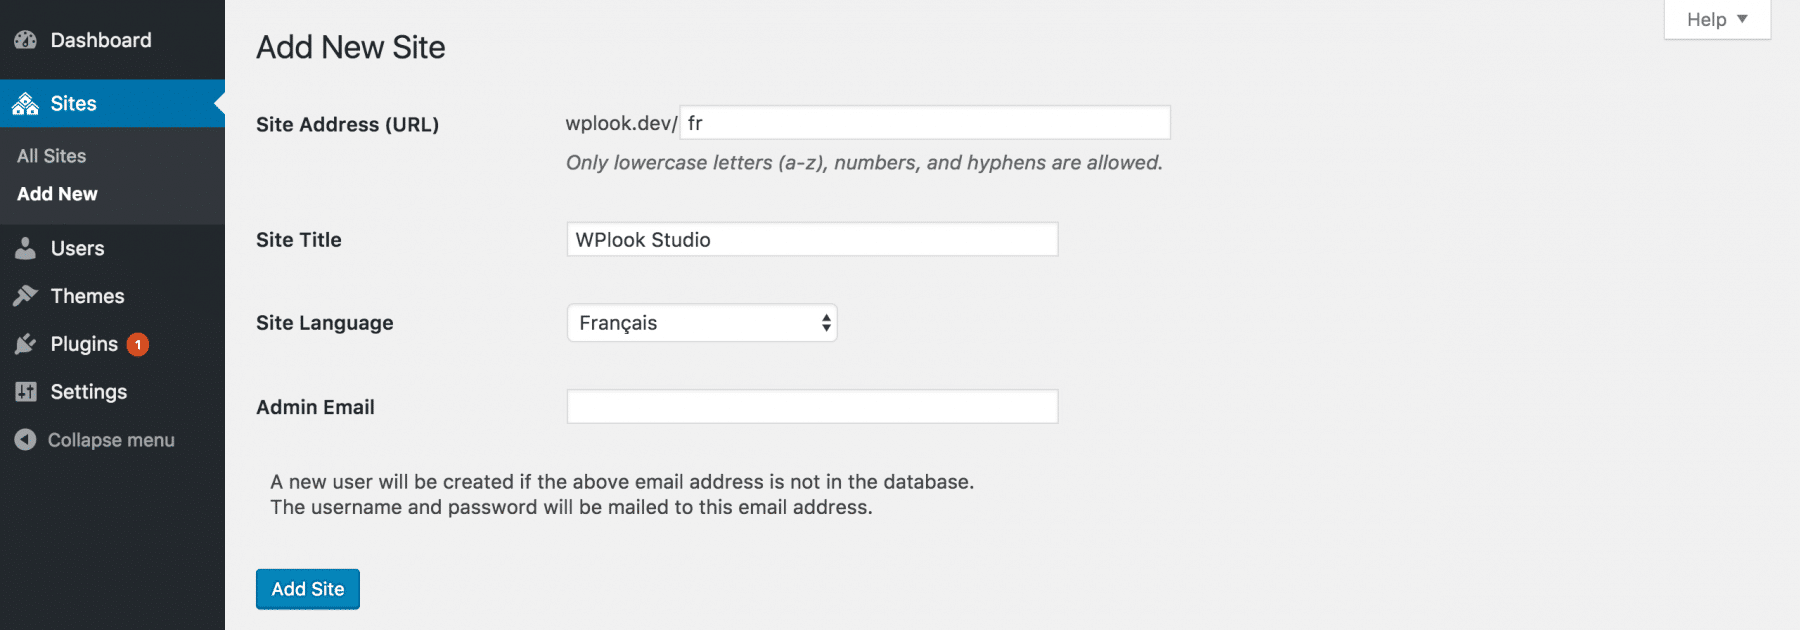
Task: Click the Sites network icon in sidebar
Action: (25, 103)
